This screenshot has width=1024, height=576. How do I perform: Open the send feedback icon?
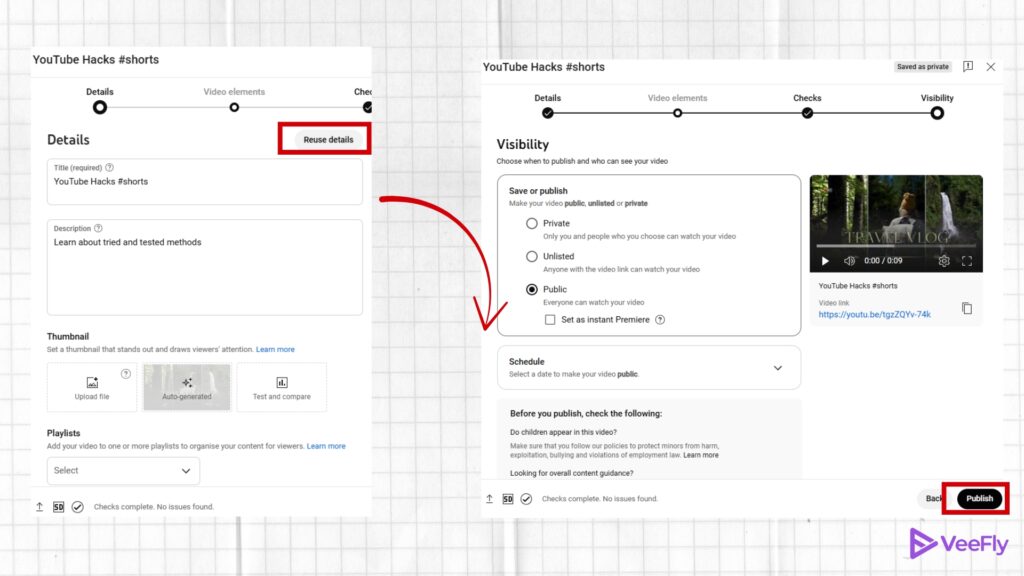pos(968,66)
